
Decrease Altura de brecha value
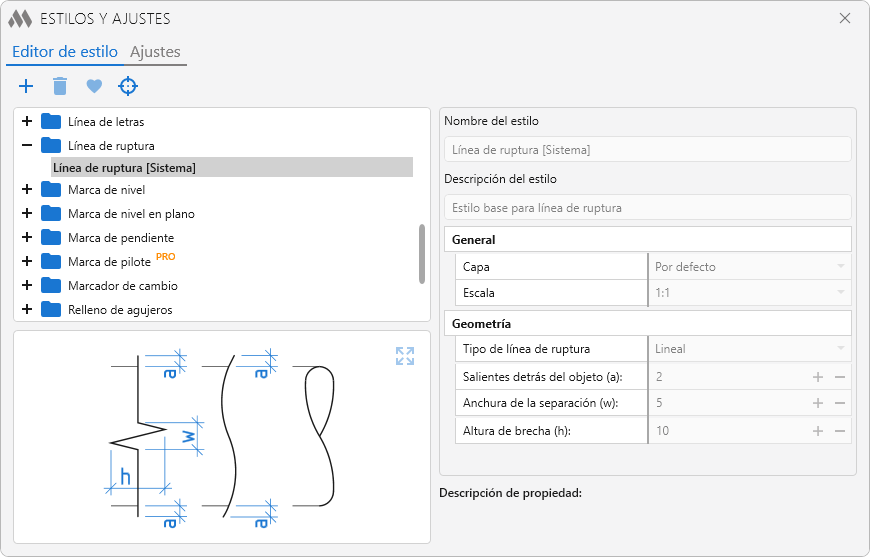point(840,431)
